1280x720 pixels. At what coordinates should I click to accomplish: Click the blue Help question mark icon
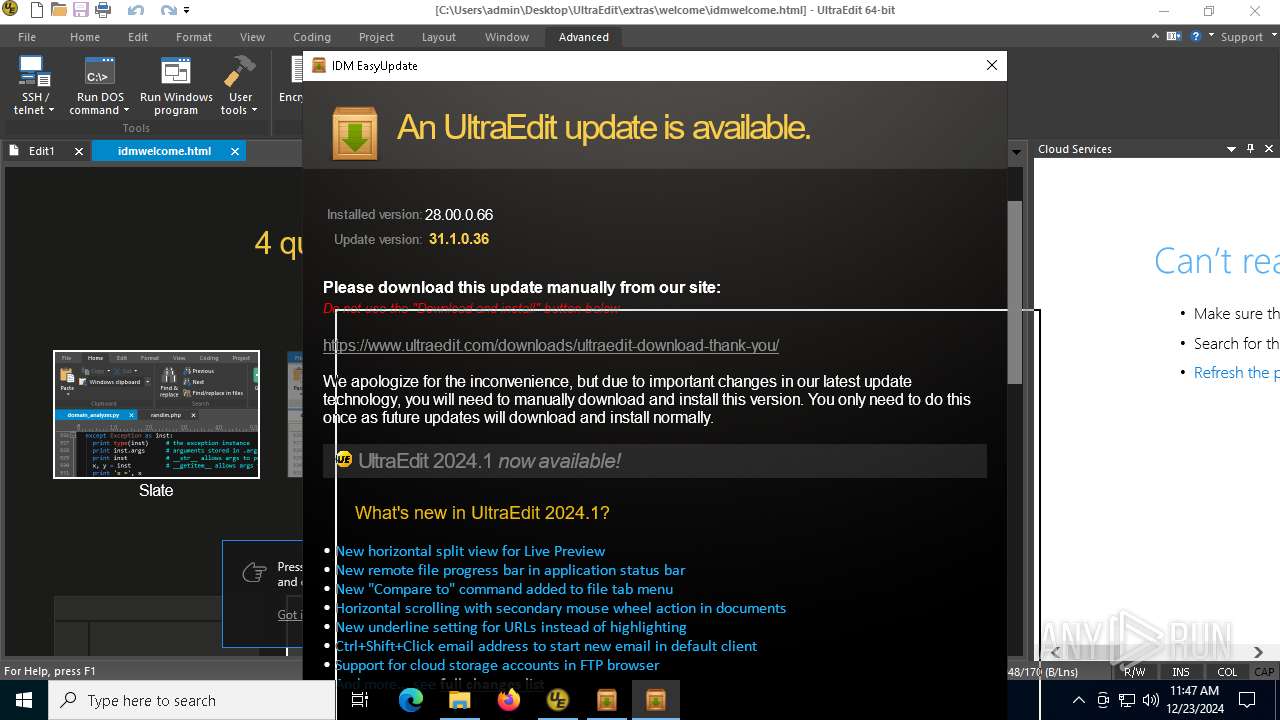(1195, 37)
